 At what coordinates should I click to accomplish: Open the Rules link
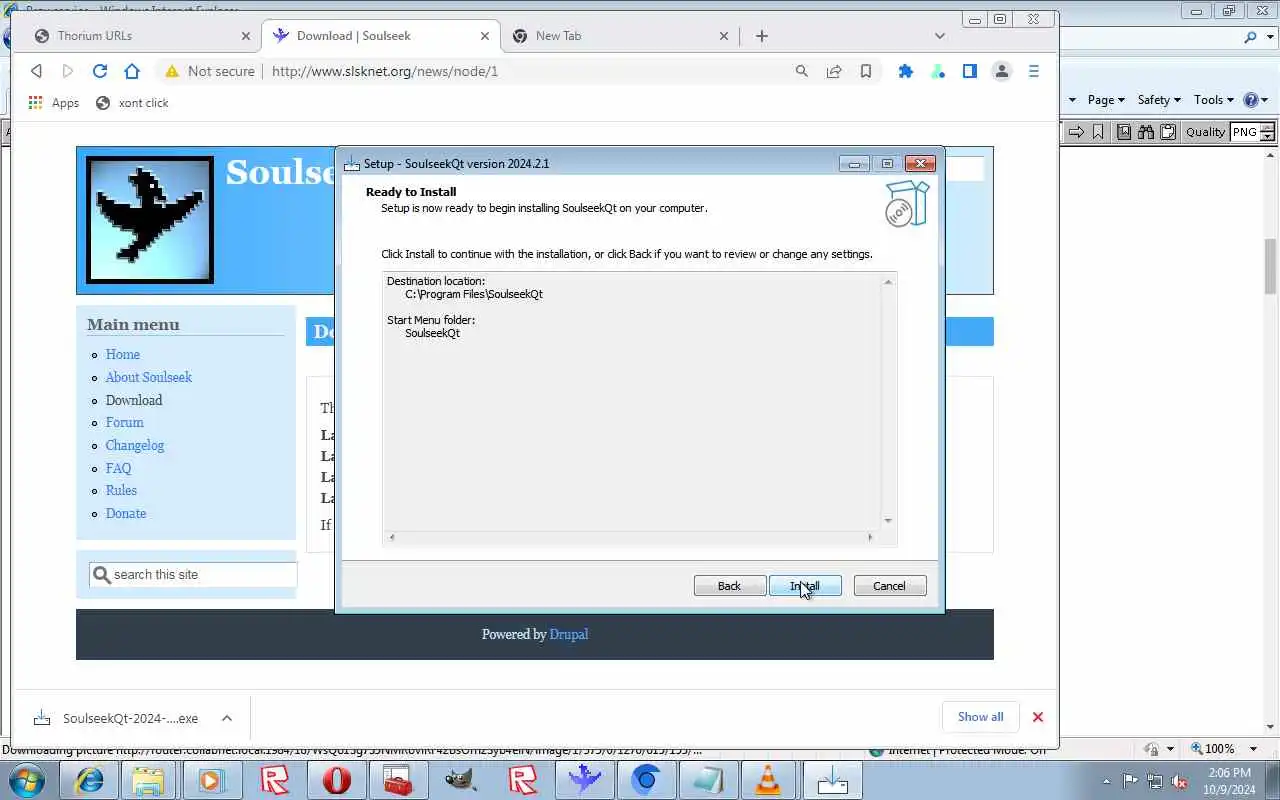pos(121,491)
